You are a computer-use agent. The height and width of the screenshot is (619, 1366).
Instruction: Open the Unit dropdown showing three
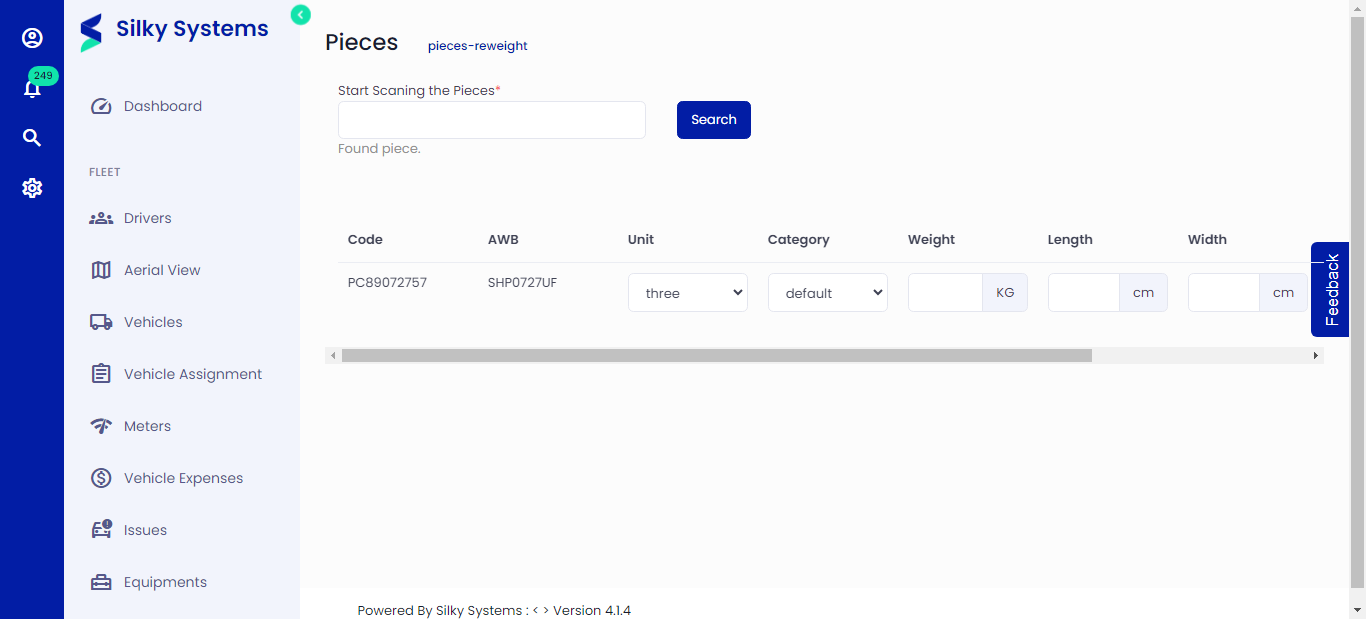[687, 293]
